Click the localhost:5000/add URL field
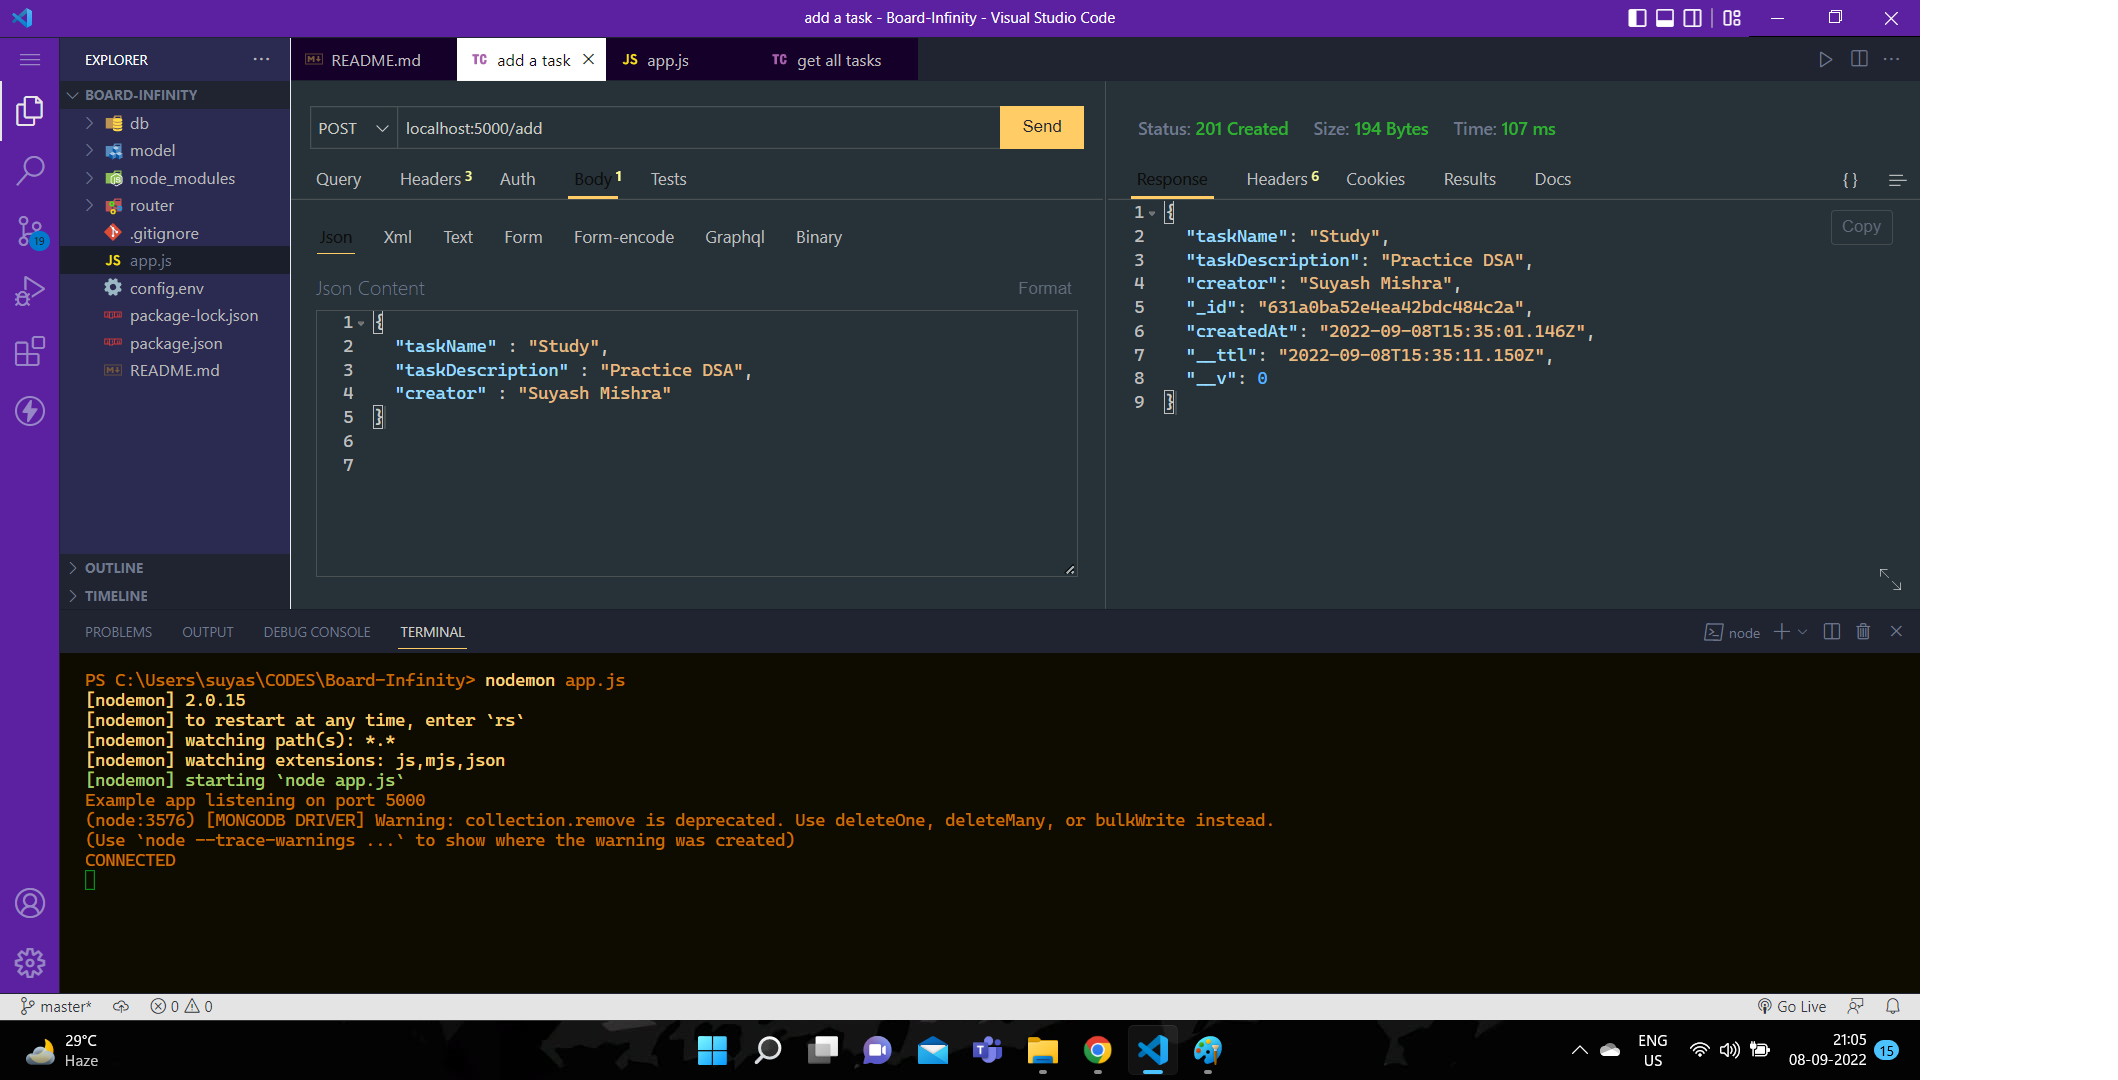This screenshot has height=1080, width=2118. (698, 128)
